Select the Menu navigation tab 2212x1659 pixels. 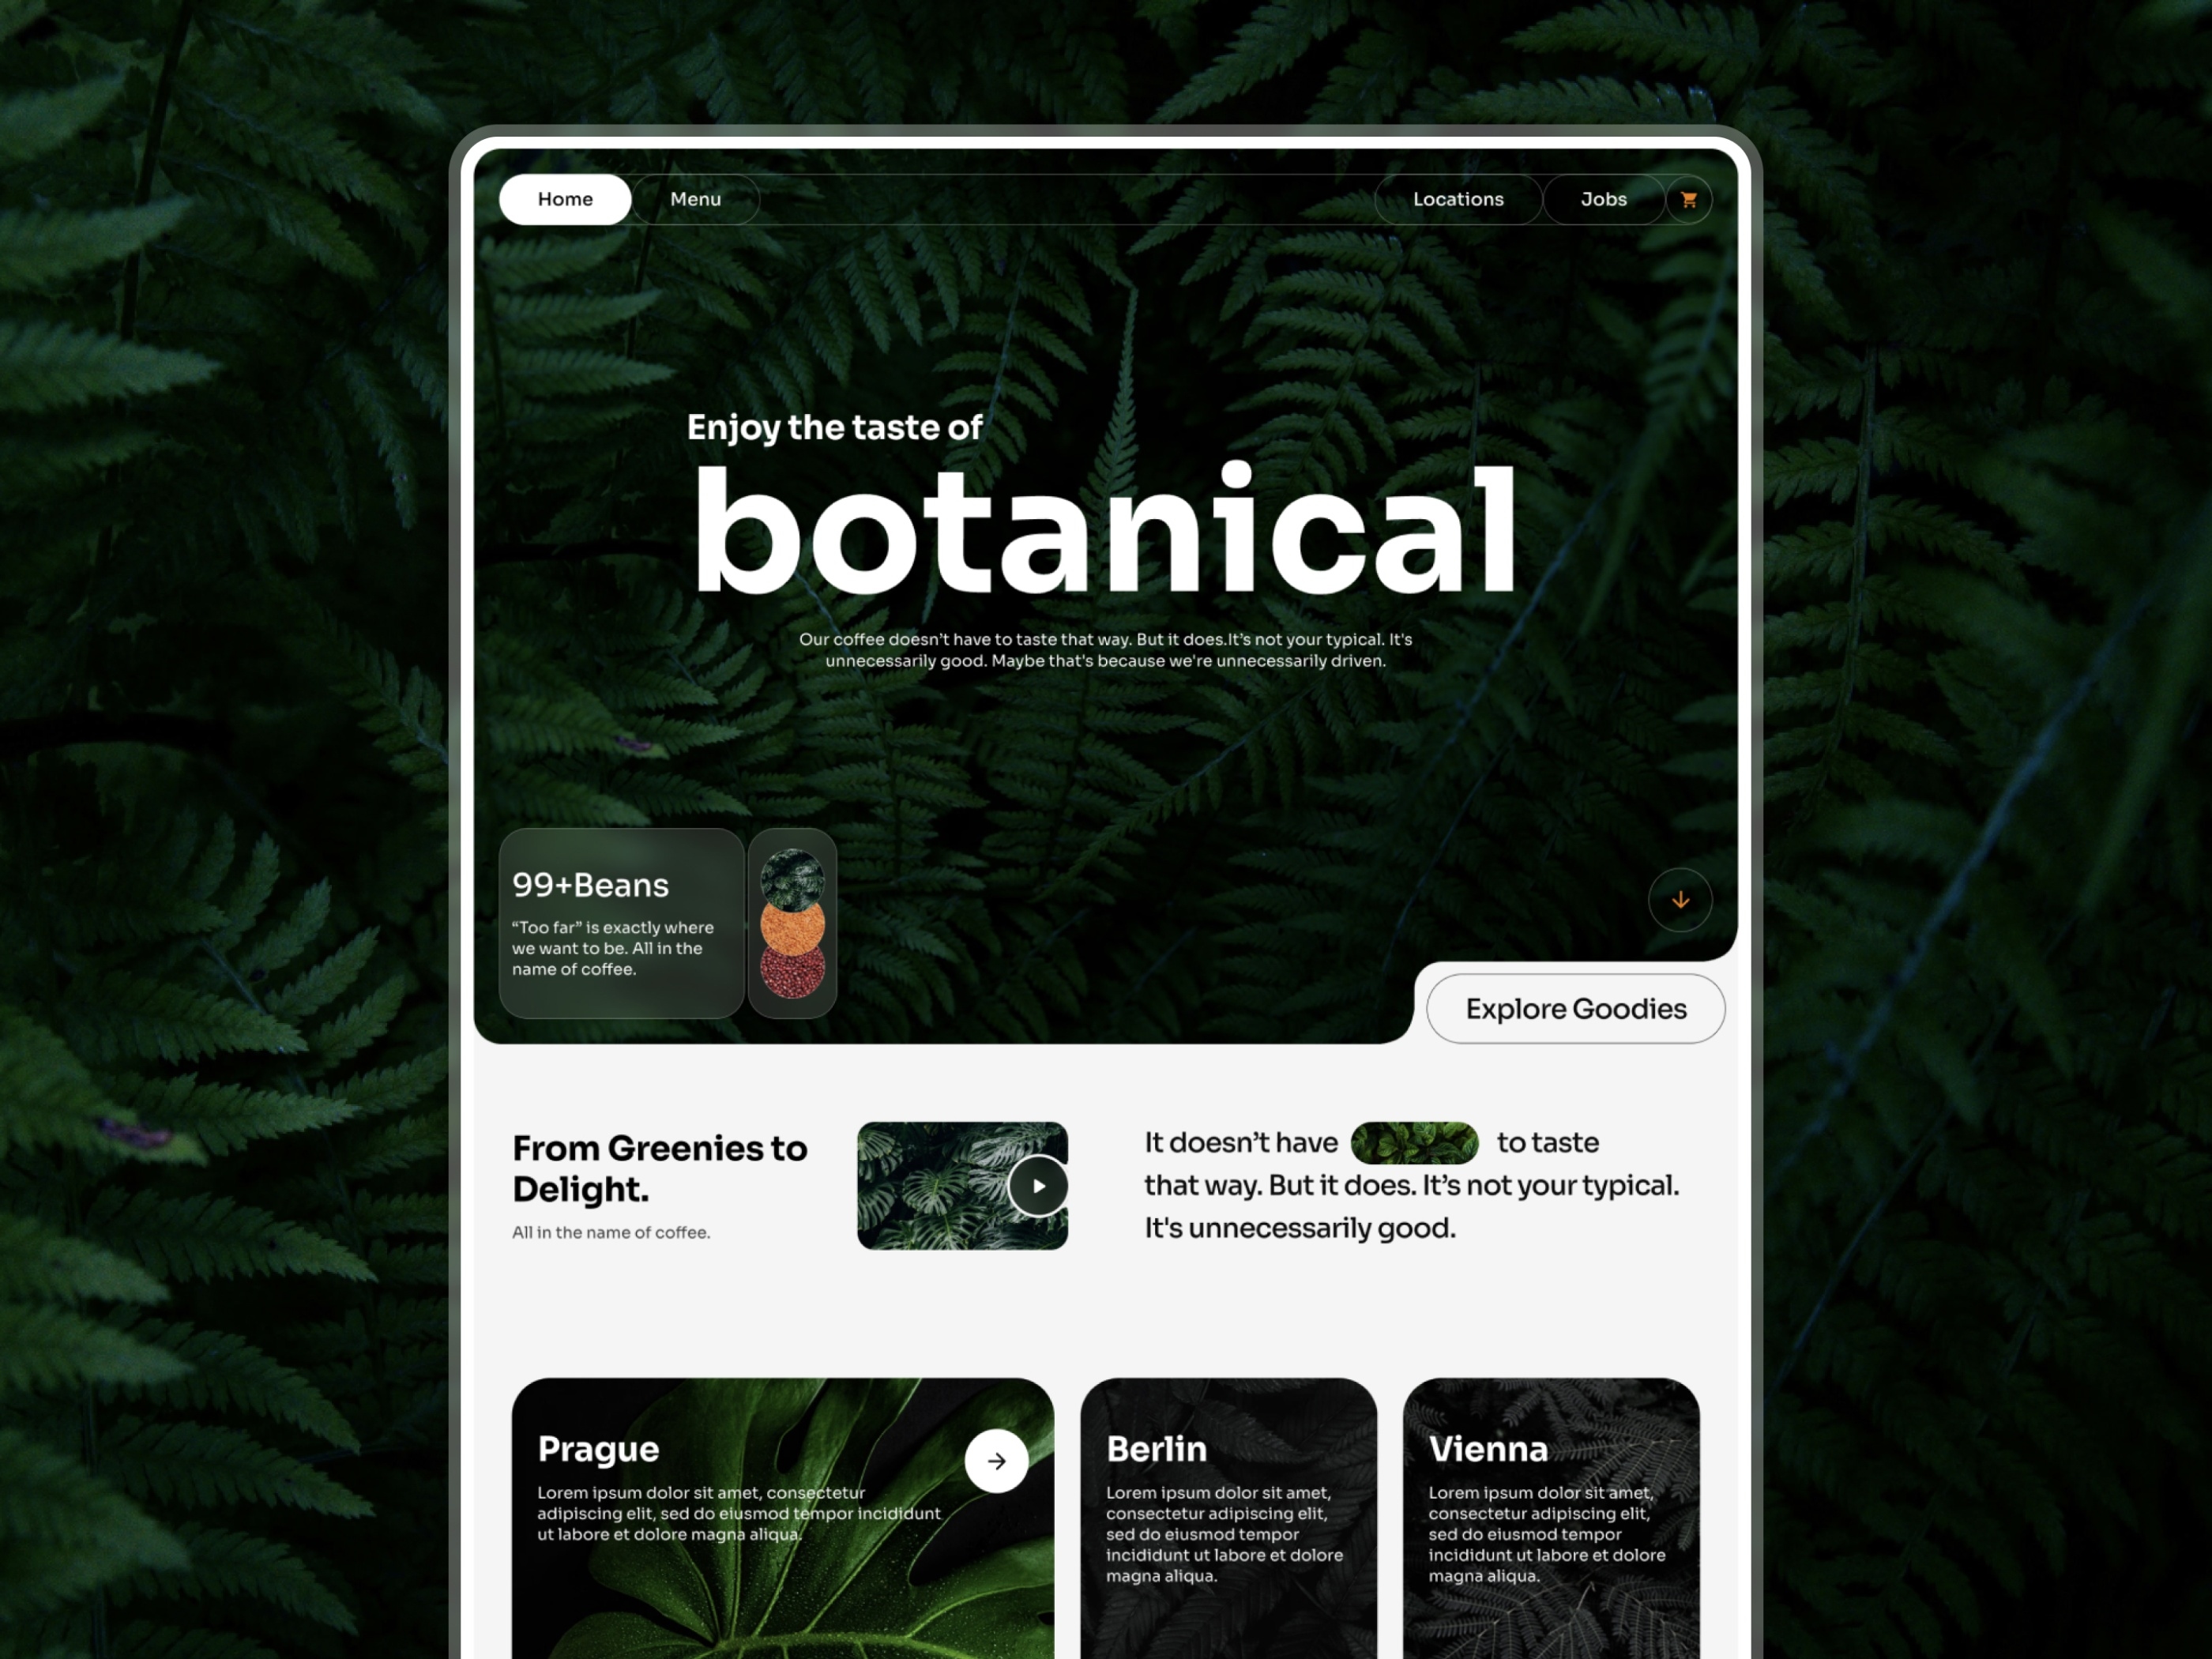point(695,195)
